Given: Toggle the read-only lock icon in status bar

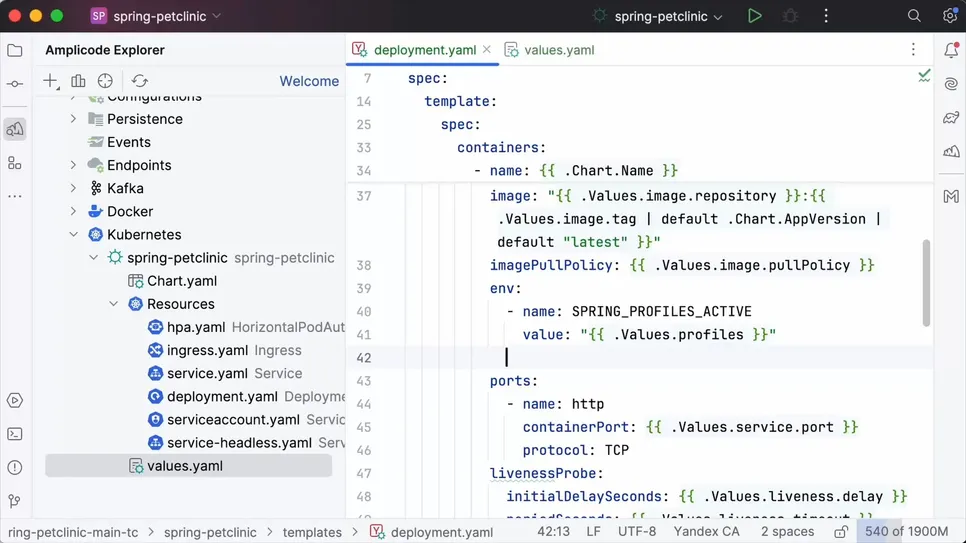Looking at the screenshot, I should (841, 532).
